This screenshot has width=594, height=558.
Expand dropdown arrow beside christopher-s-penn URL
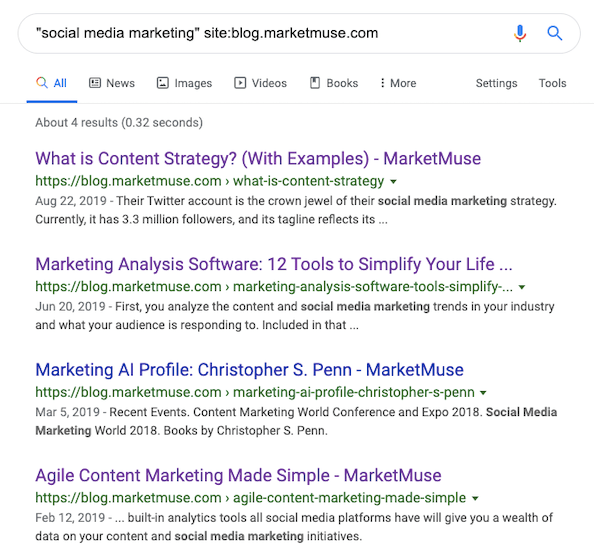click(483, 393)
